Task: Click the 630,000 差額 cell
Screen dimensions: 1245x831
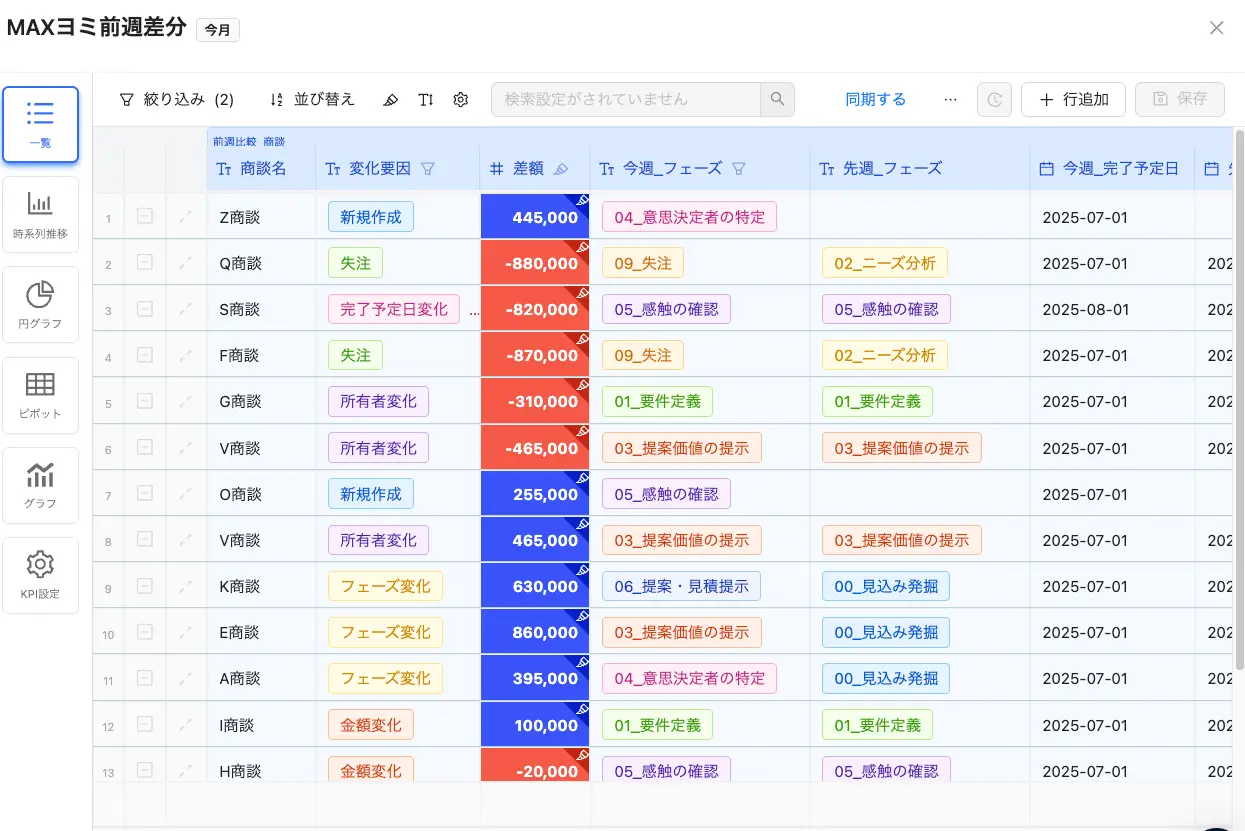Action: coord(535,585)
